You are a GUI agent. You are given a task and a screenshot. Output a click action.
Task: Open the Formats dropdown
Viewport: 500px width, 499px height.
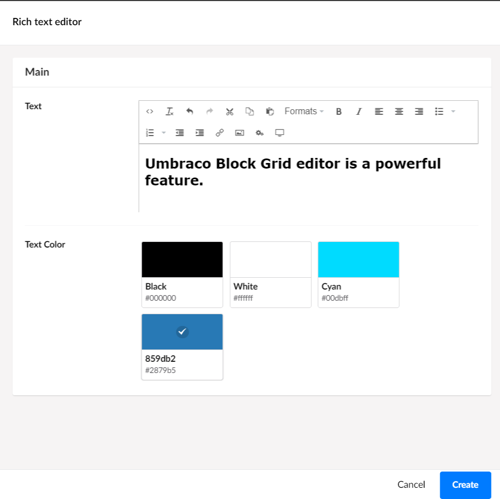[x=304, y=111]
